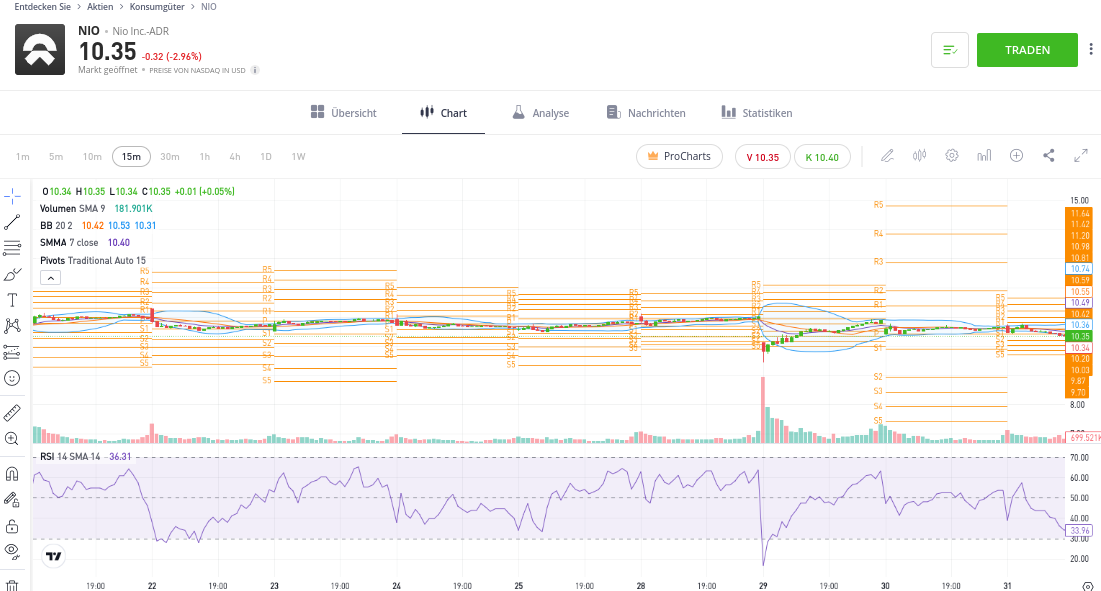
Task: Go to Aktien breadcrumb
Action: click(x=100, y=6)
